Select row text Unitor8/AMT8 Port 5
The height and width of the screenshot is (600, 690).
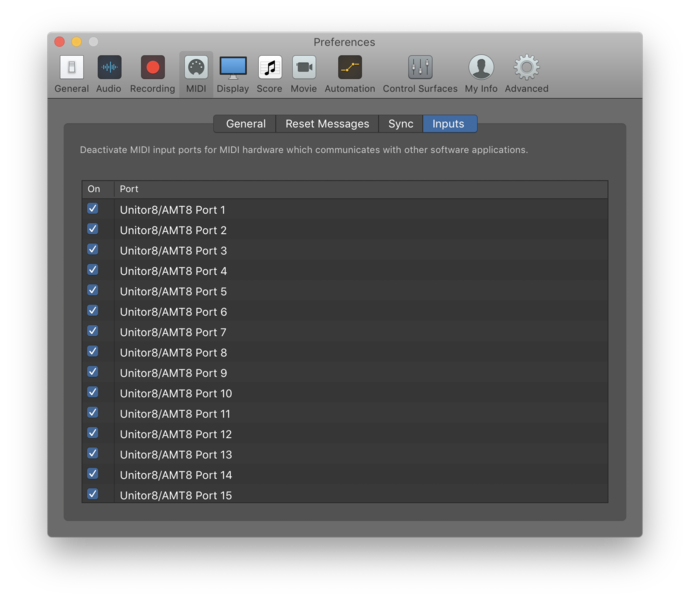[173, 291]
